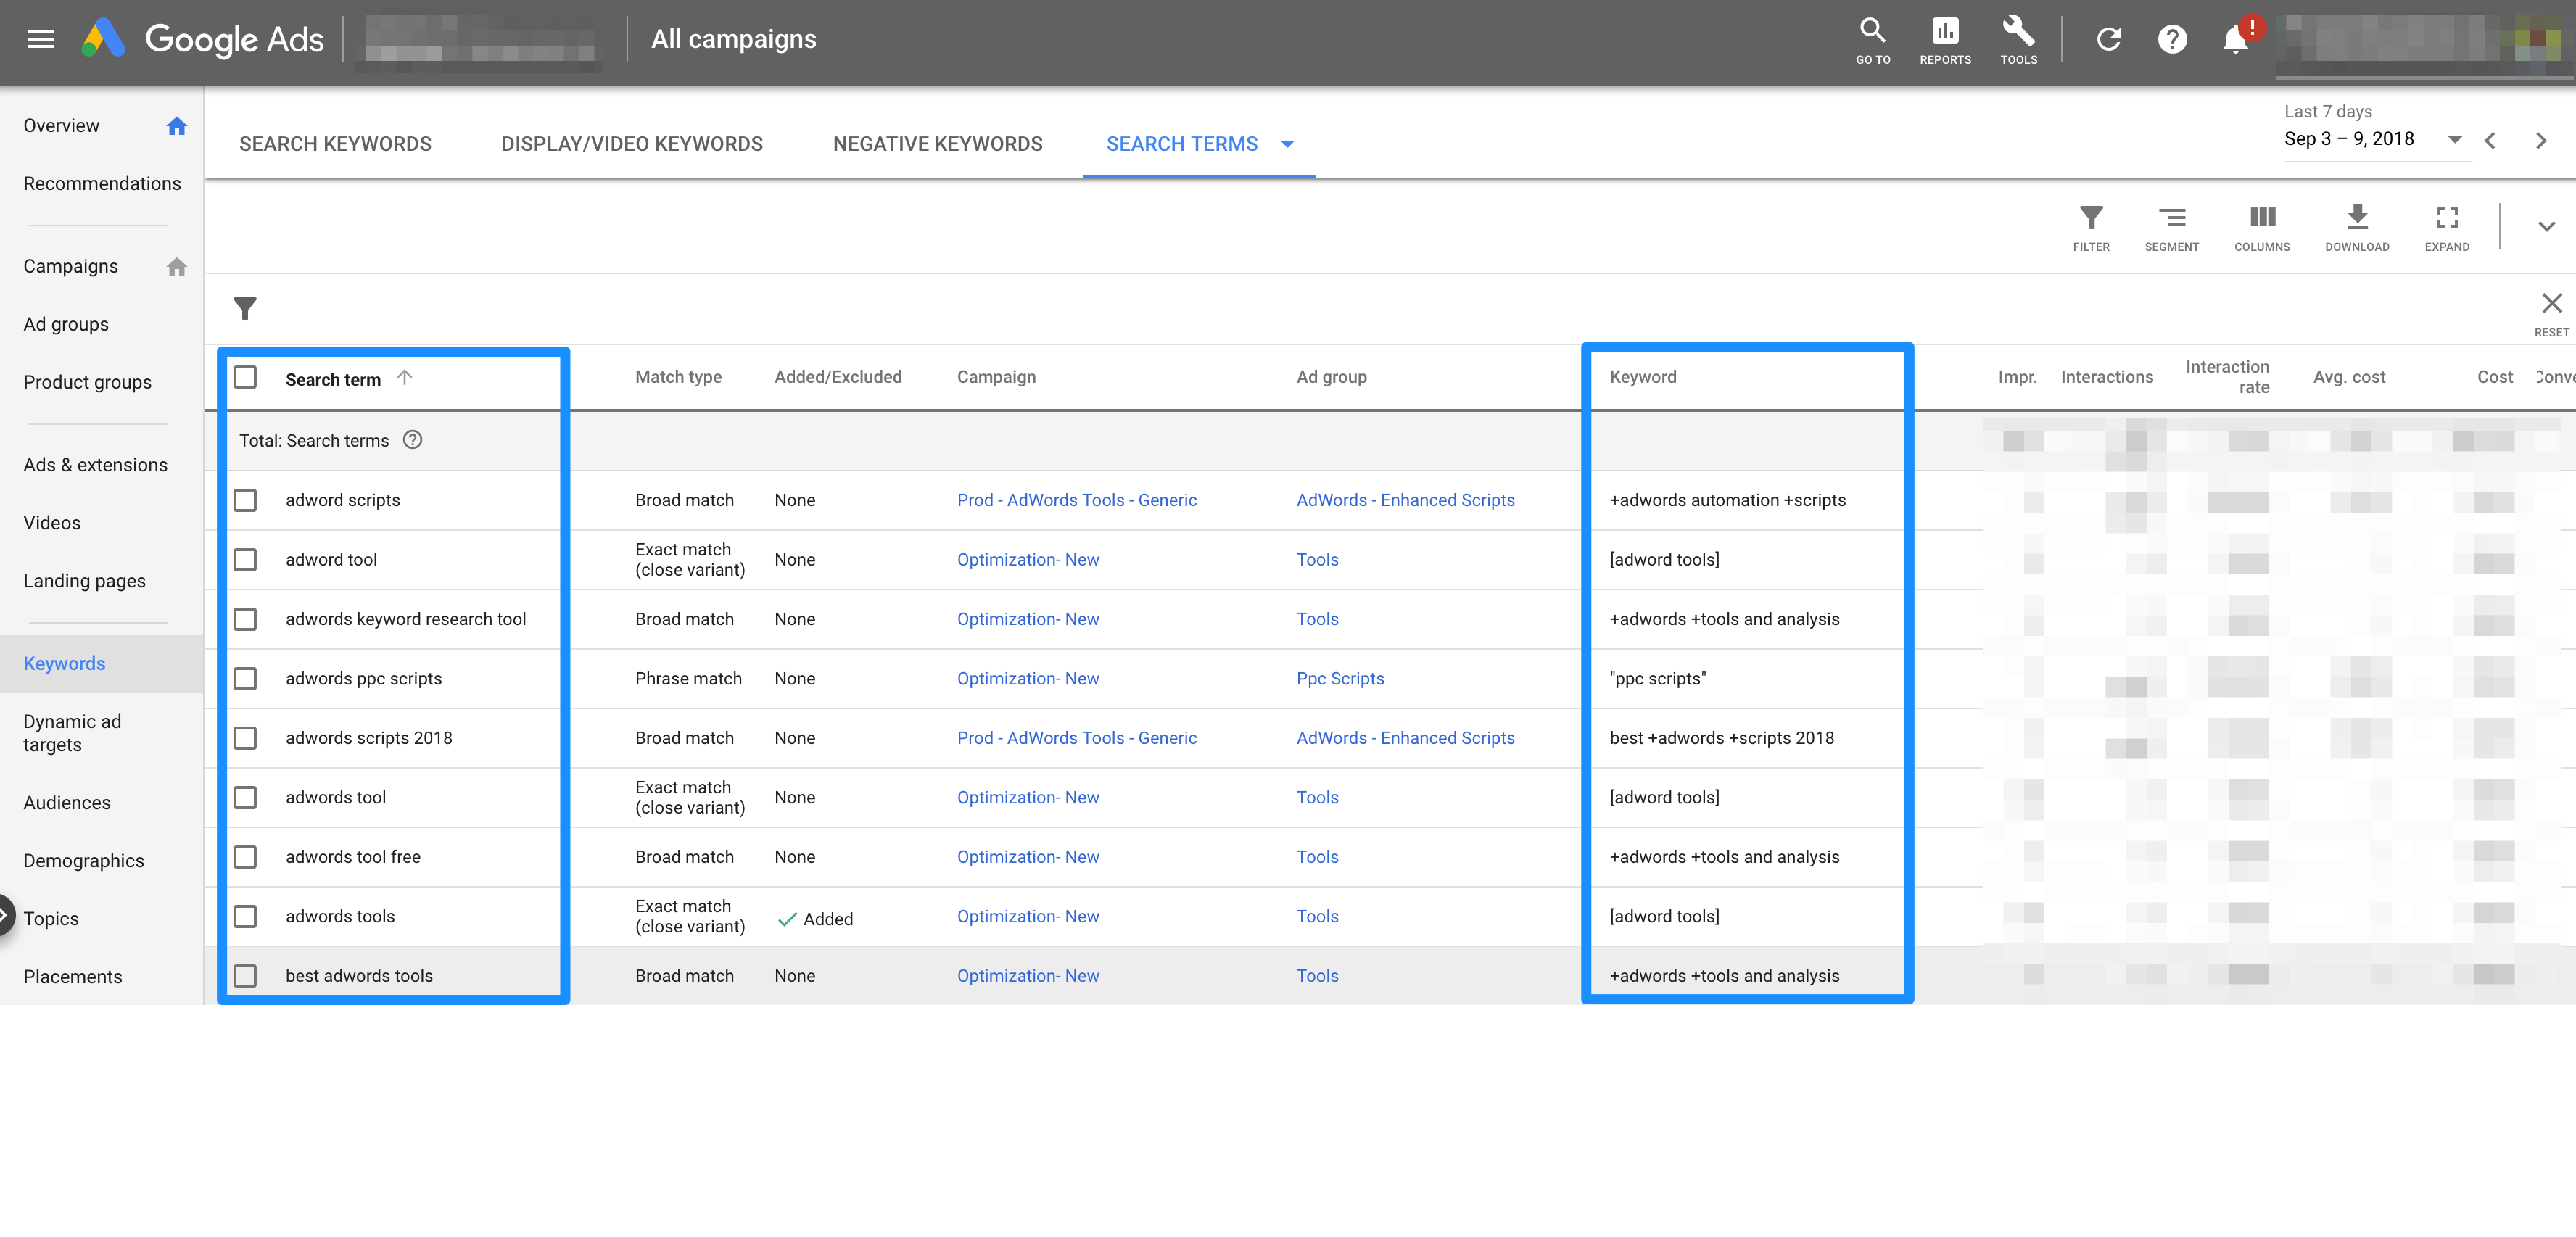
Task: Switch to the Negative Keywords tab
Action: pyautogui.click(x=938, y=144)
